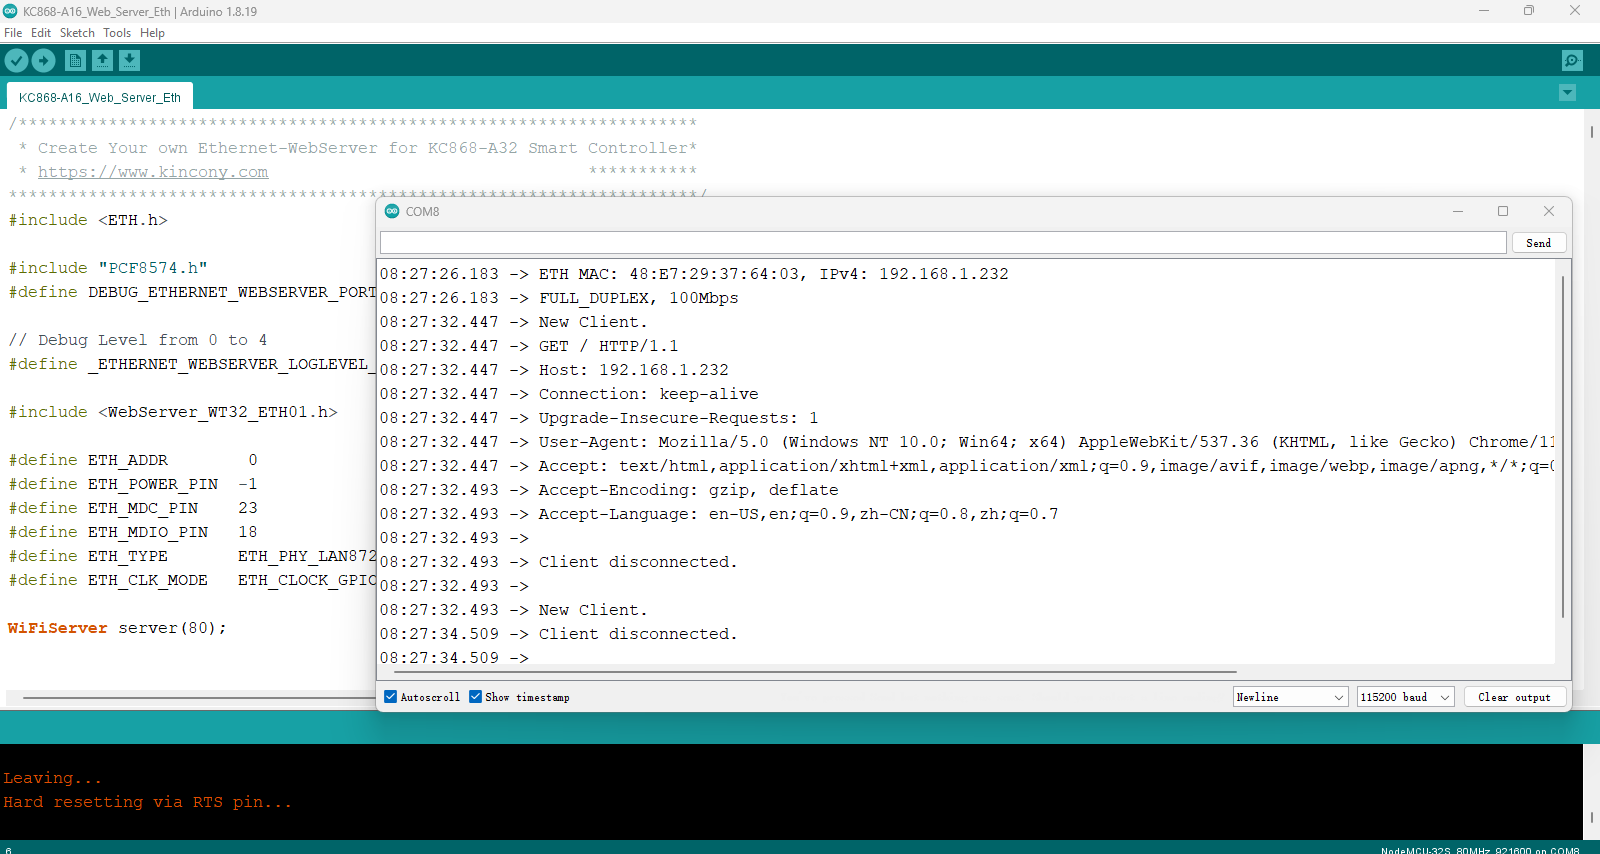Uncheck the Show timestamp checkbox
This screenshot has height=854, width=1600.
(x=476, y=697)
